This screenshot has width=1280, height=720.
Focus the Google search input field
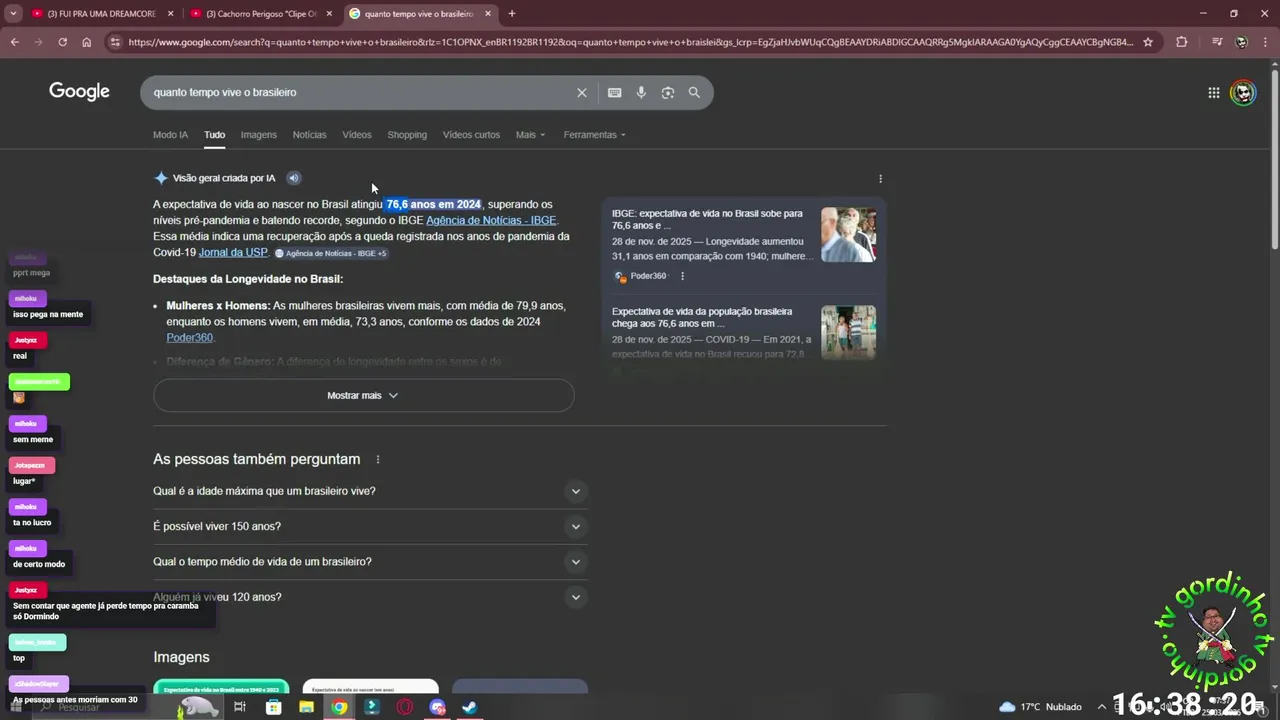(x=360, y=92)
